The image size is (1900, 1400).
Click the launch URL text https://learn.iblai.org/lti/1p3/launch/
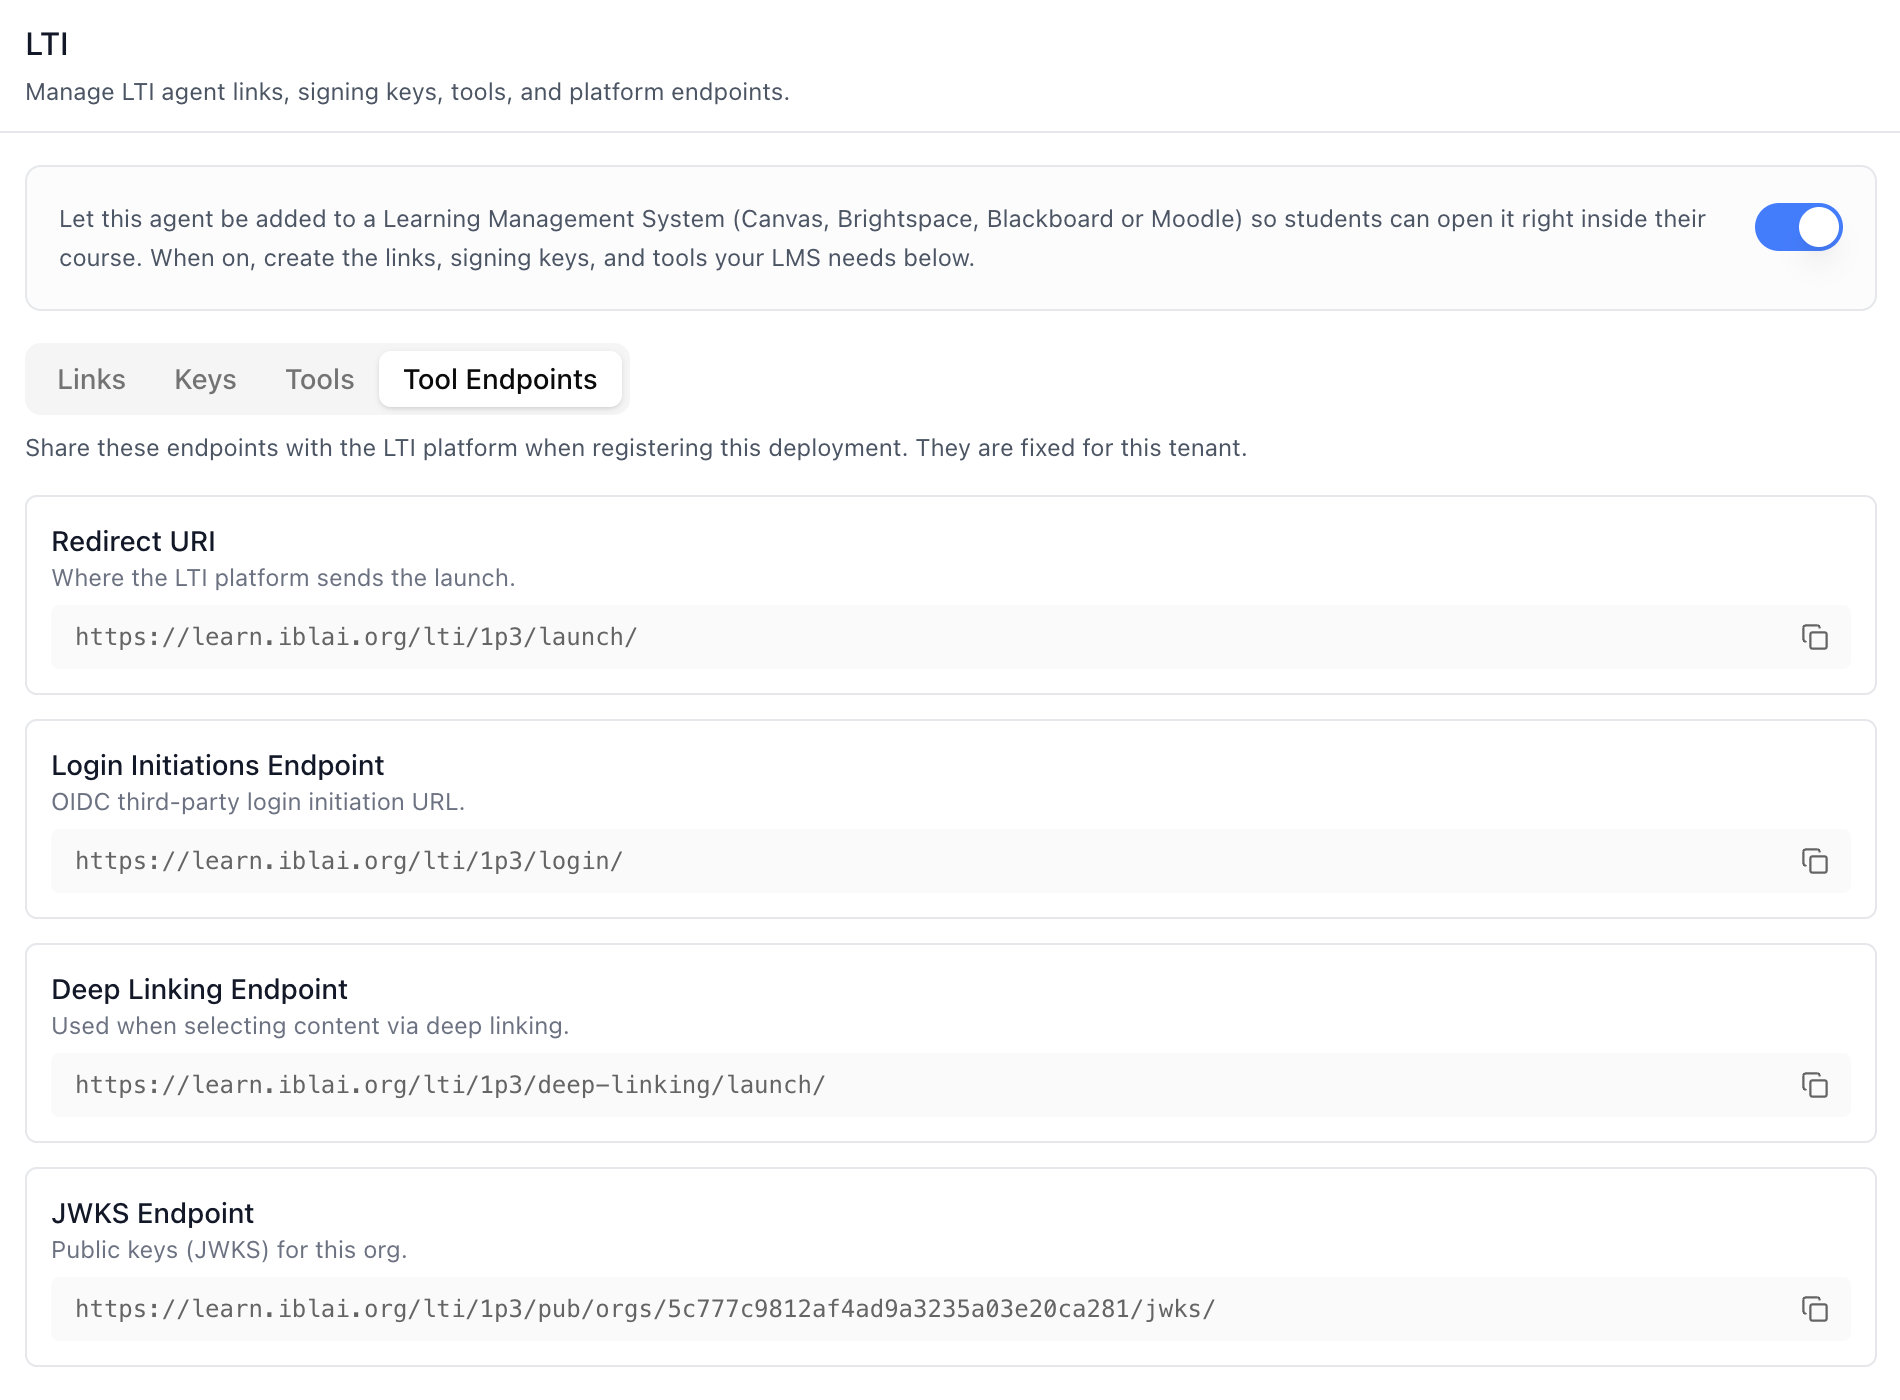coord(356,637)
